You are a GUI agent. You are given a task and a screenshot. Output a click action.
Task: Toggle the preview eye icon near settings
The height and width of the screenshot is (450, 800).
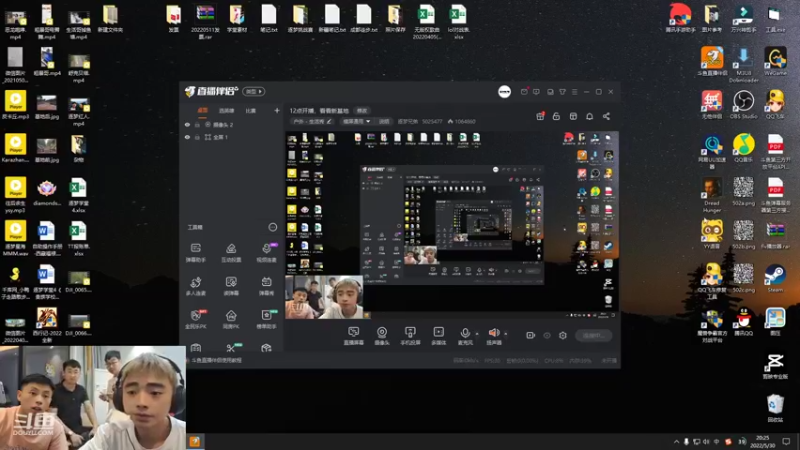(547, 336)
